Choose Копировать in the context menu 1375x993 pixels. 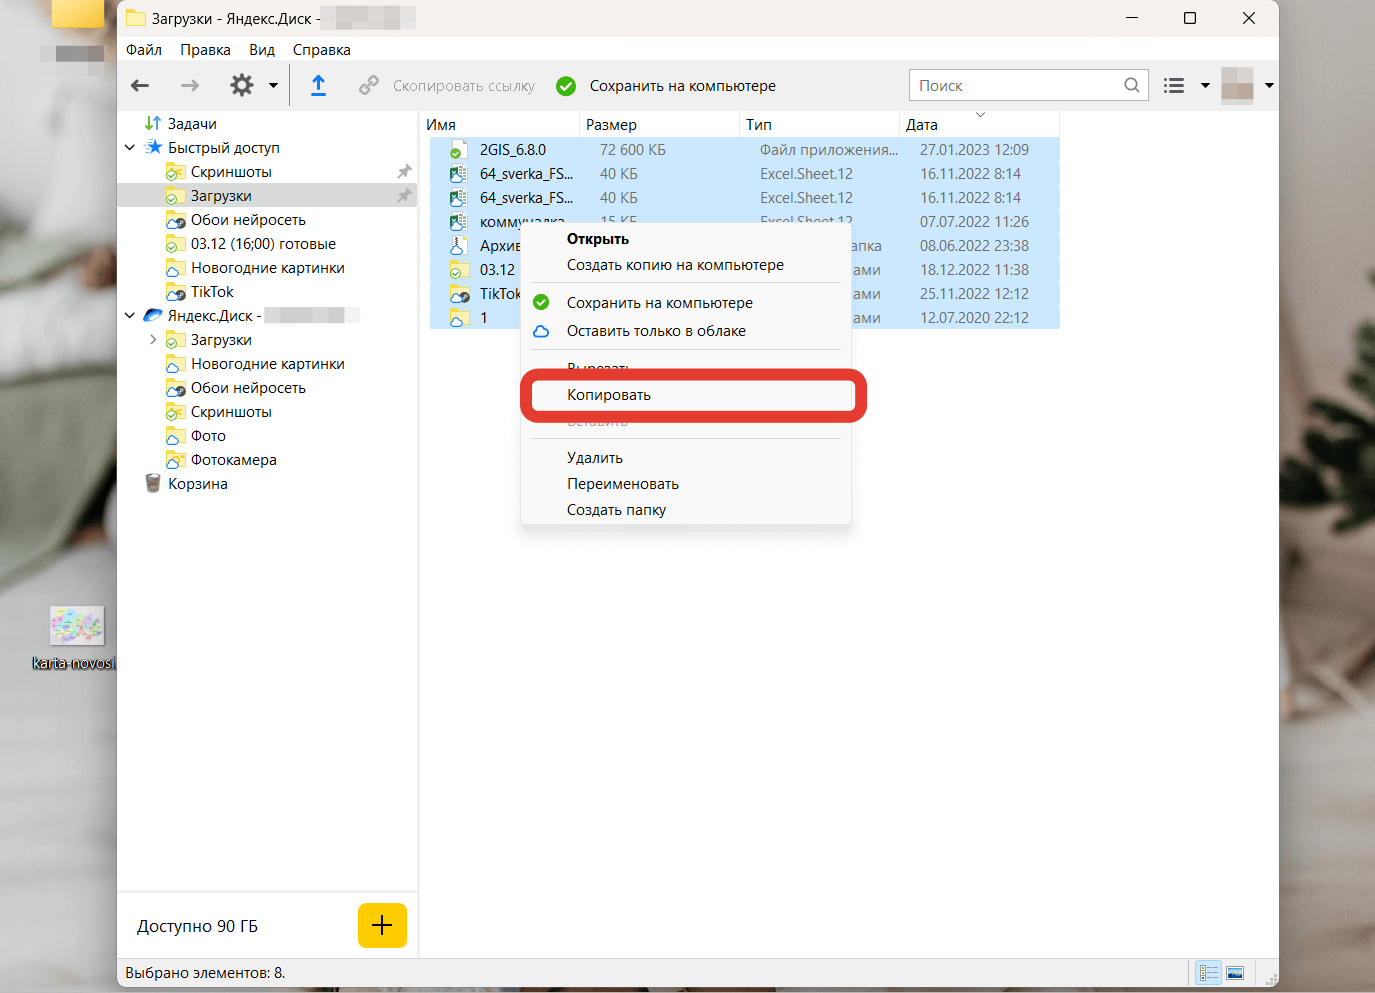[609, 395]
